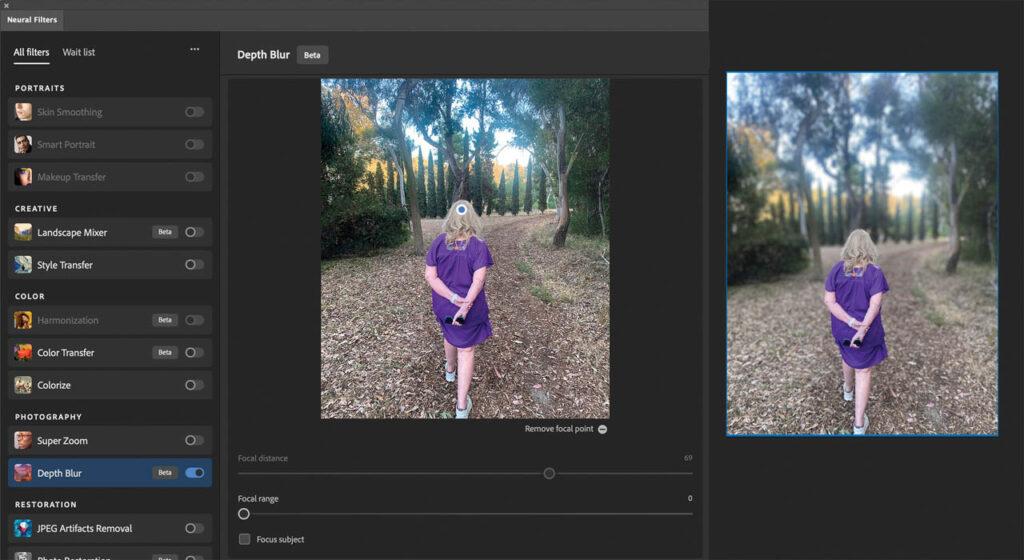The width and height of the screenshot is (1024, 560).
Task: Disable the Depth Blur filter switch
Action: [195, 473]
